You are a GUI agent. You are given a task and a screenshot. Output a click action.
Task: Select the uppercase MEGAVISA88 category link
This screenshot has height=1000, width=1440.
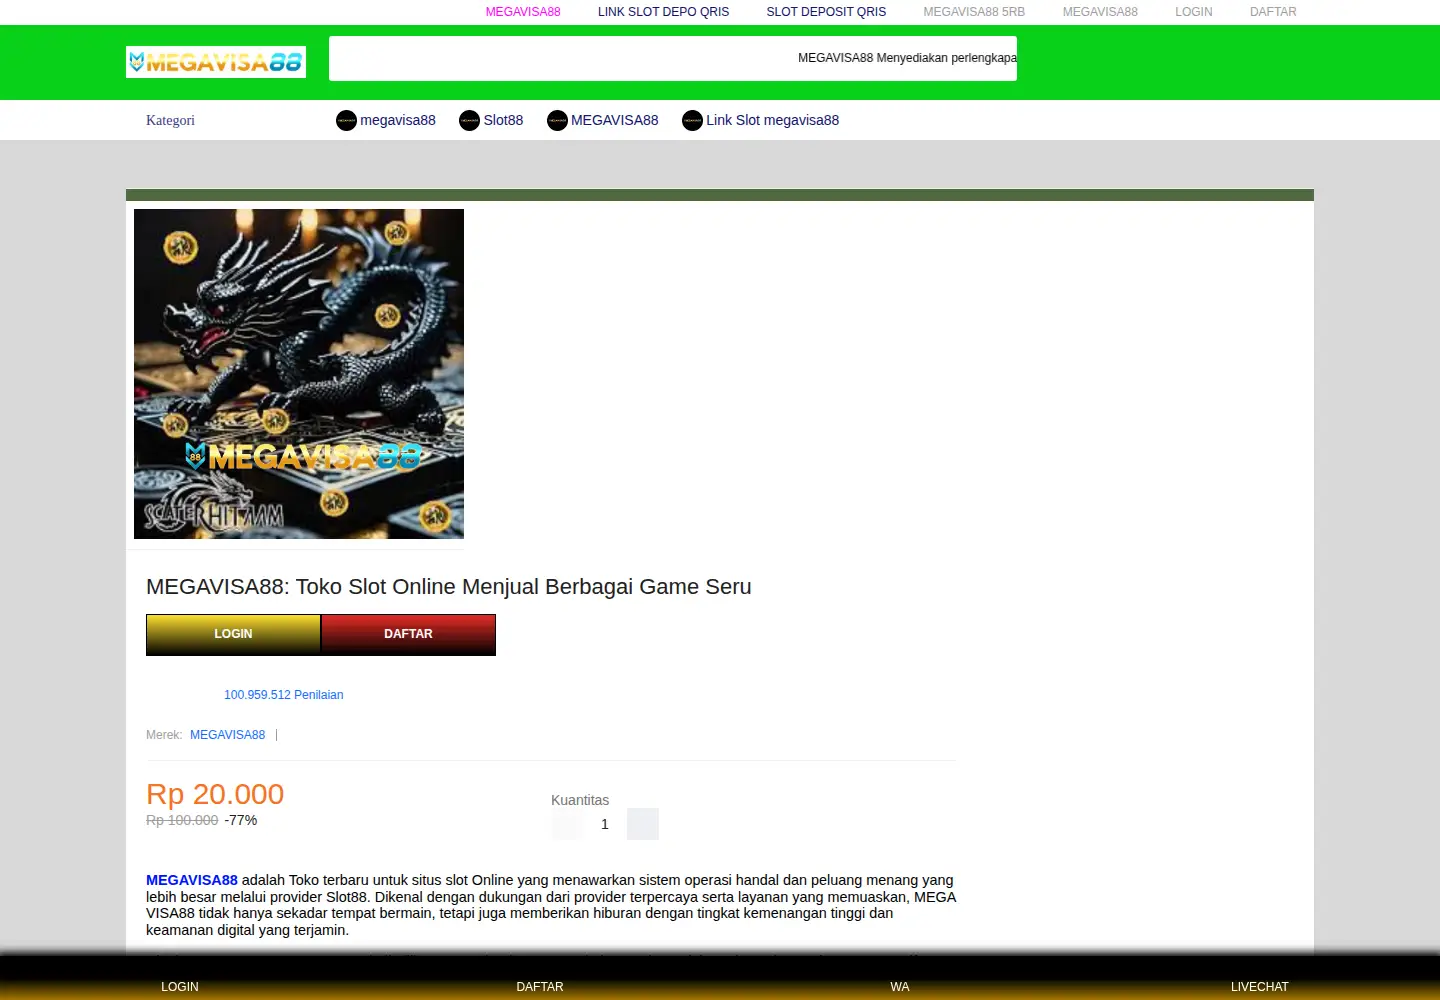click(x=615, y=120)
